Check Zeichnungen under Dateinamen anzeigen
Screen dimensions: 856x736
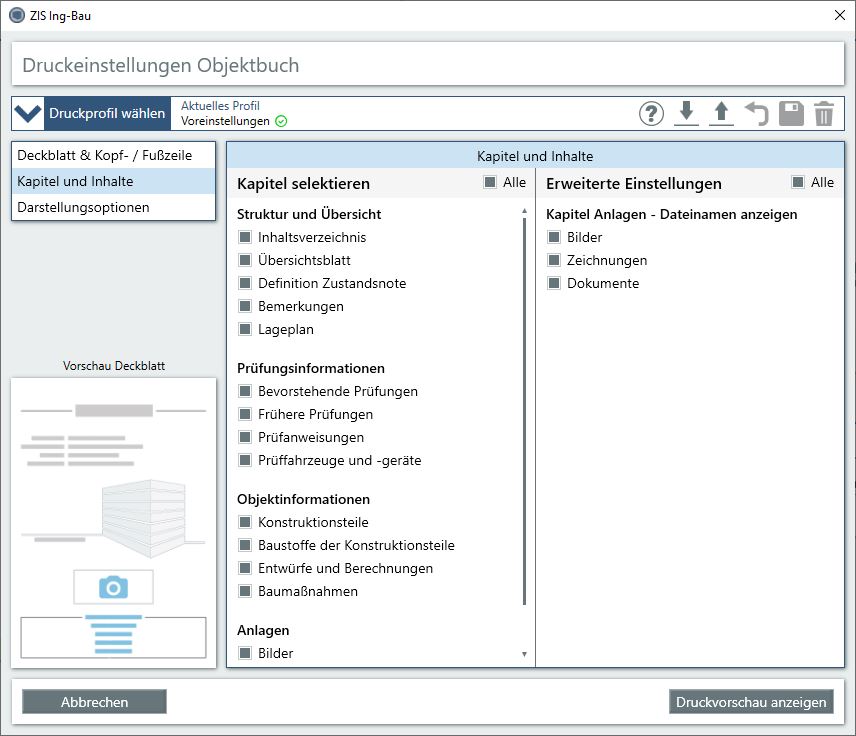tap(554, 260)
